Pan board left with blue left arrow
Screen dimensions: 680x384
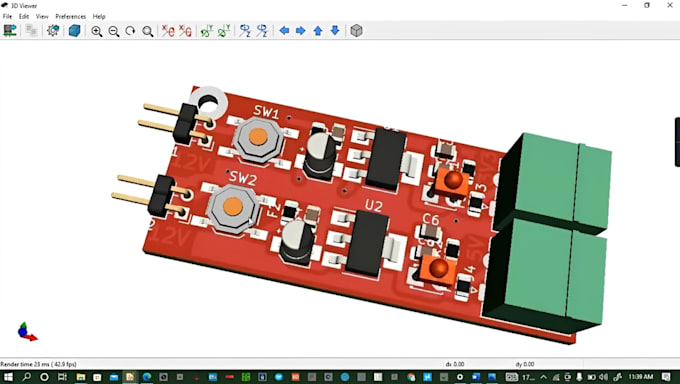click(x=284, y=31)
